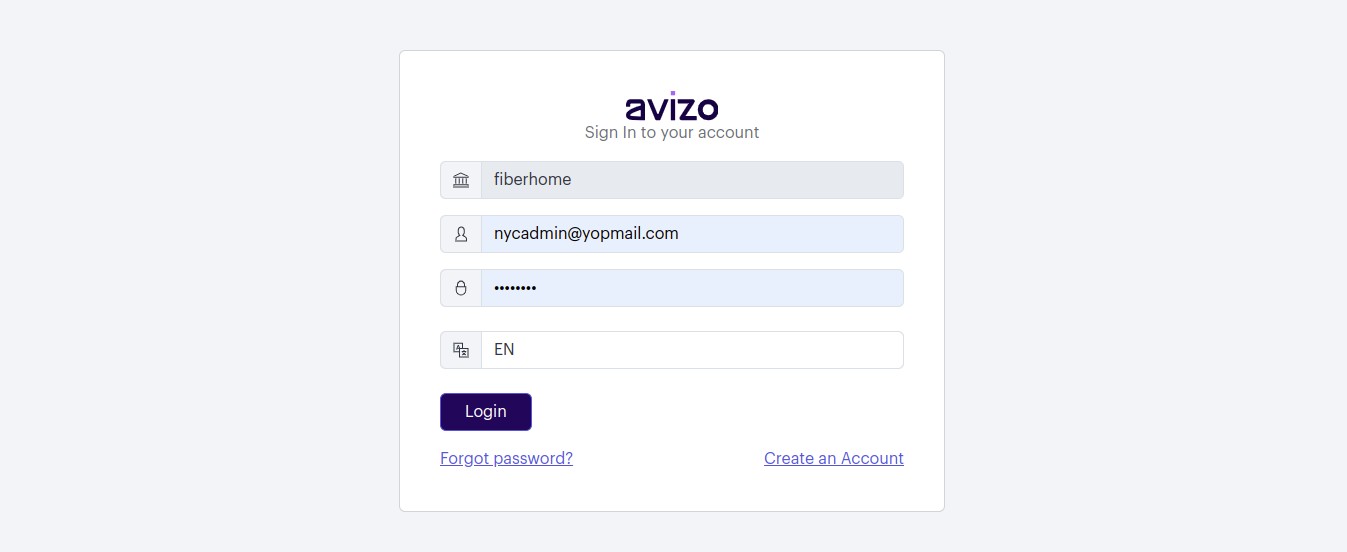Click blank card area below the account links
The height and width of the screenshot is (552, 1347).
tap(672, 490)
